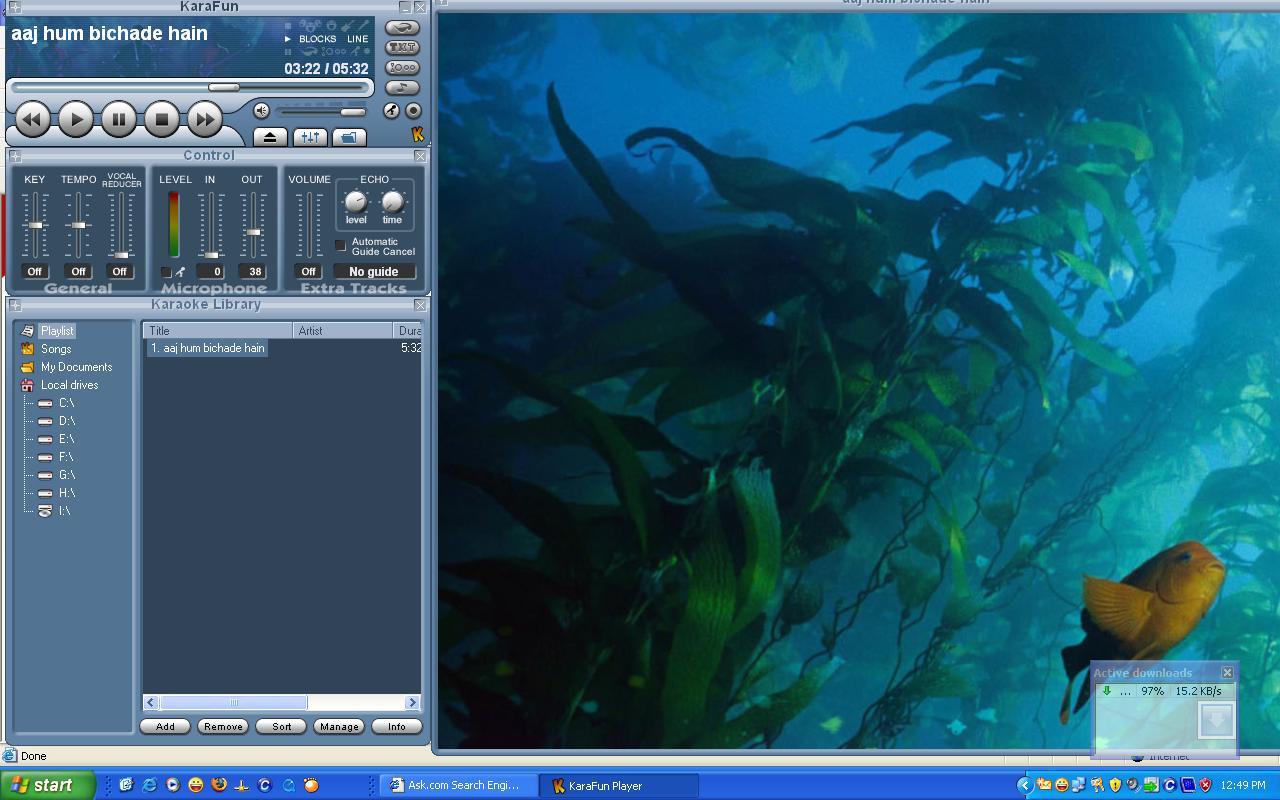Click the Eject/open file button
Image resolution: width=1280 pixels, height=800 pixels.
tap(270, 137)
